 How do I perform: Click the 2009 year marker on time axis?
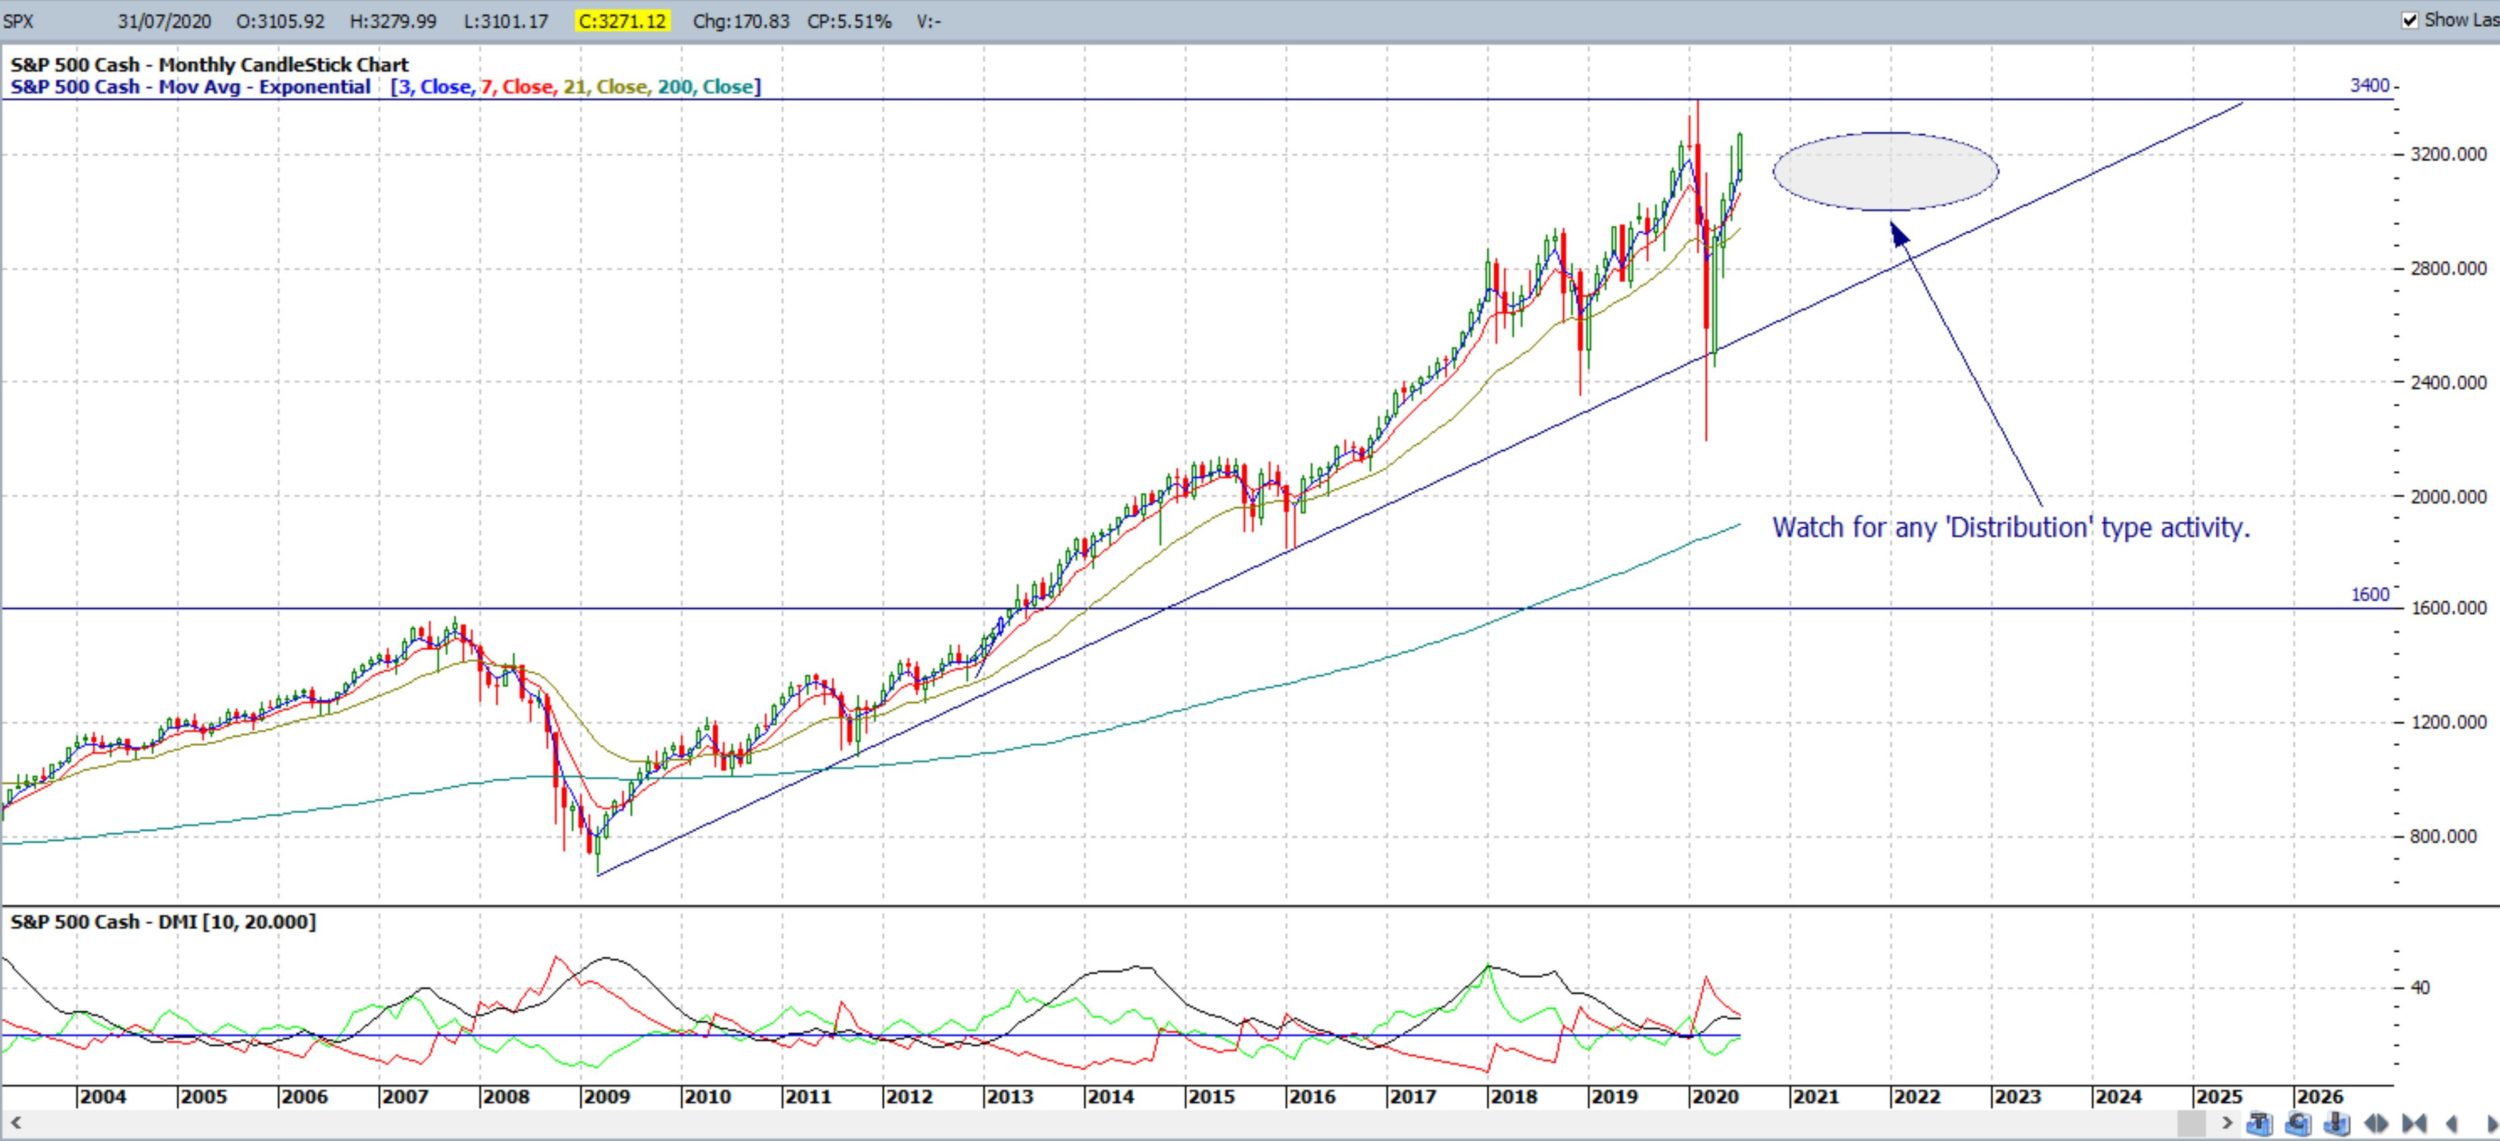pos(607,1097)
